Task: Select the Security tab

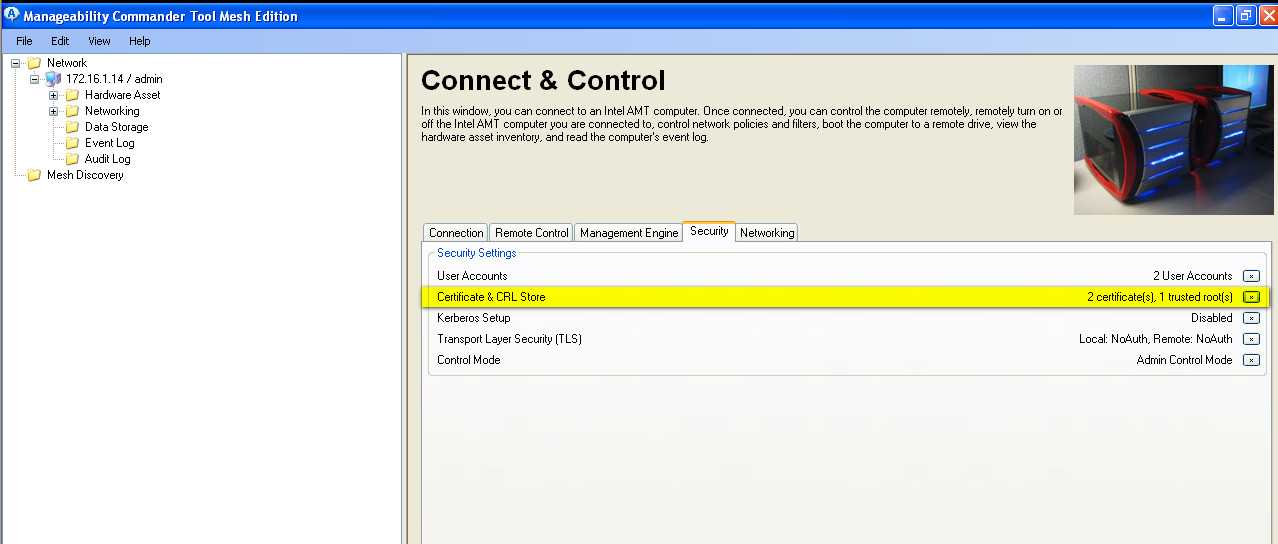Action: tap(709, 231)
